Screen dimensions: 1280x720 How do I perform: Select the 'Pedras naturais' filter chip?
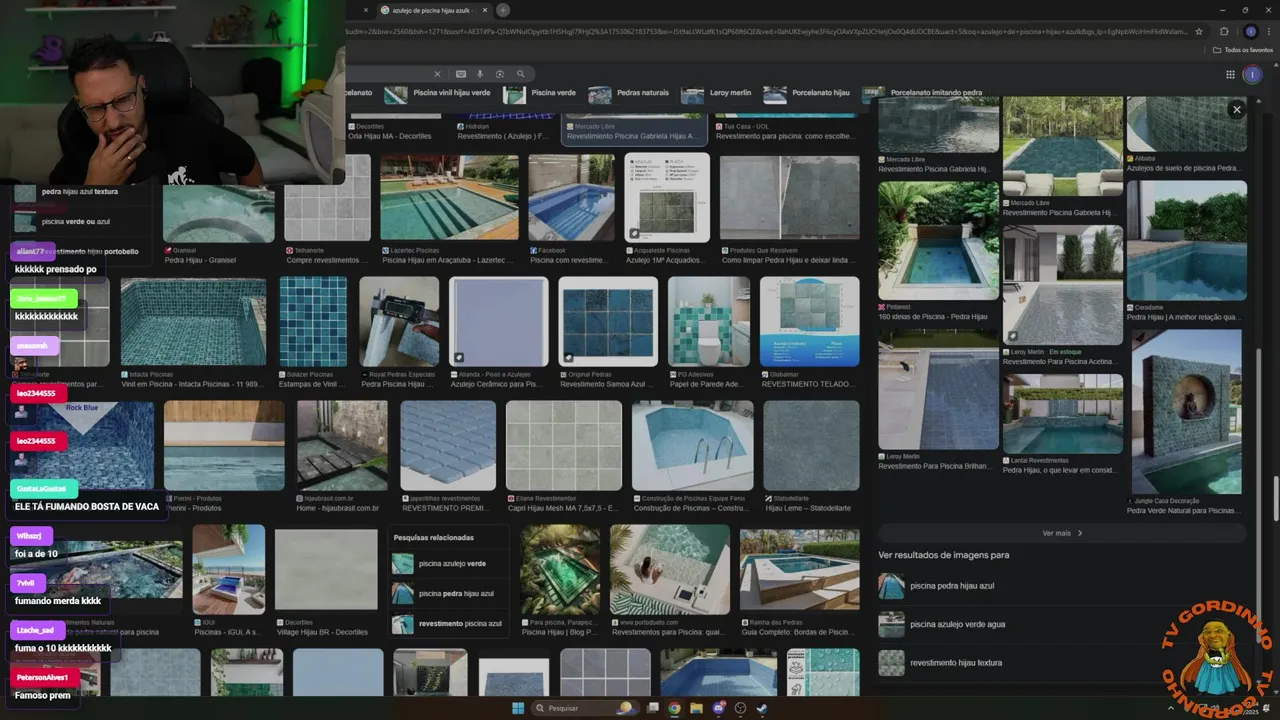630,93
